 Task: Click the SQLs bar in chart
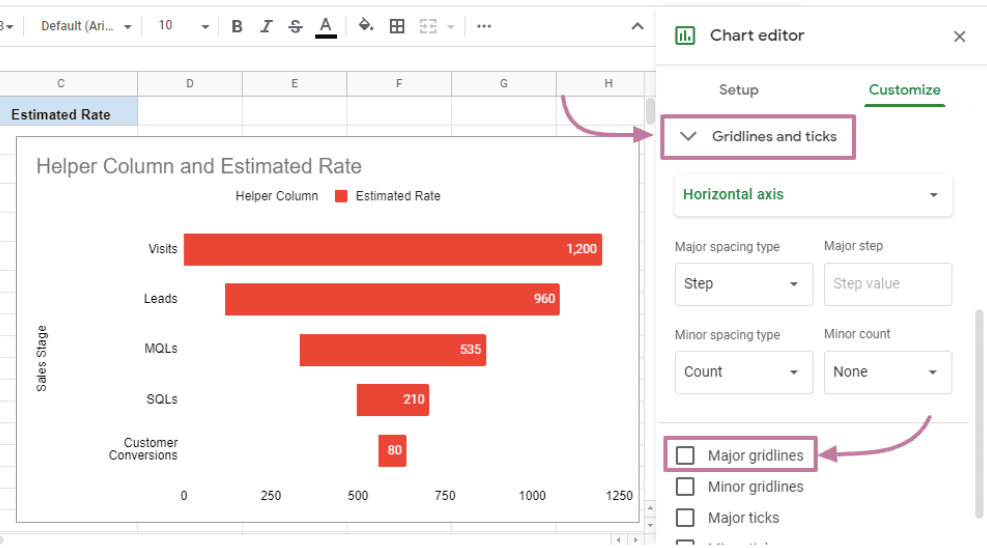[393, 400]
